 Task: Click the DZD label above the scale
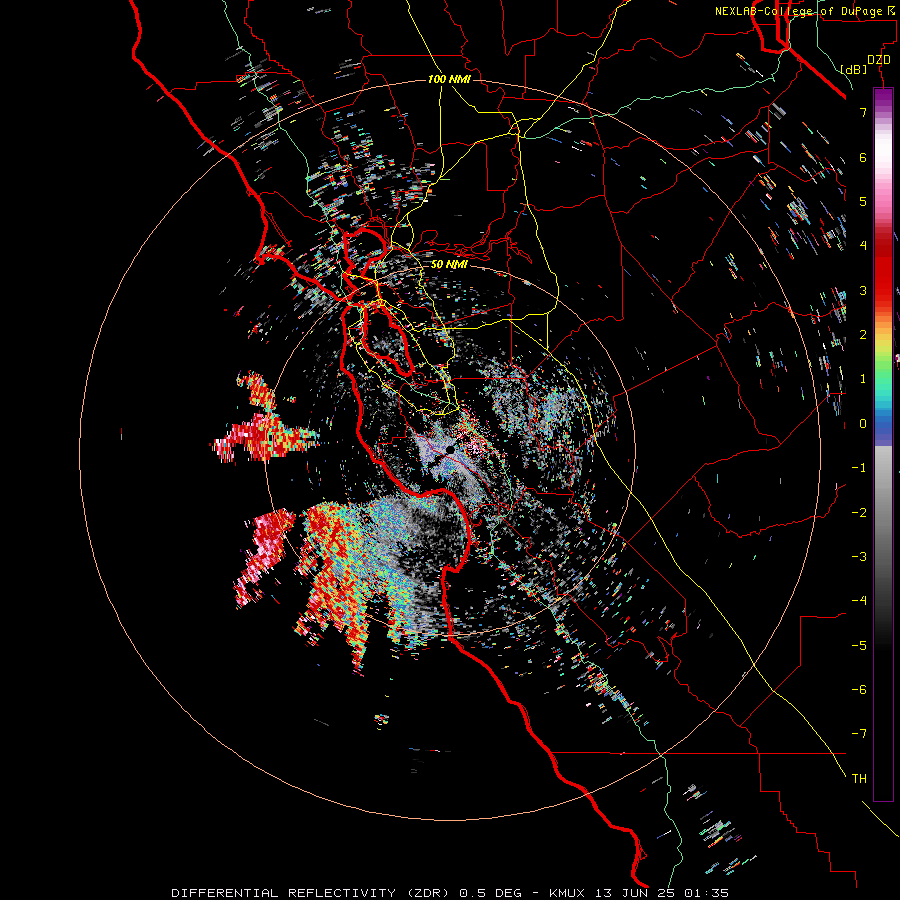pos(879,60)
